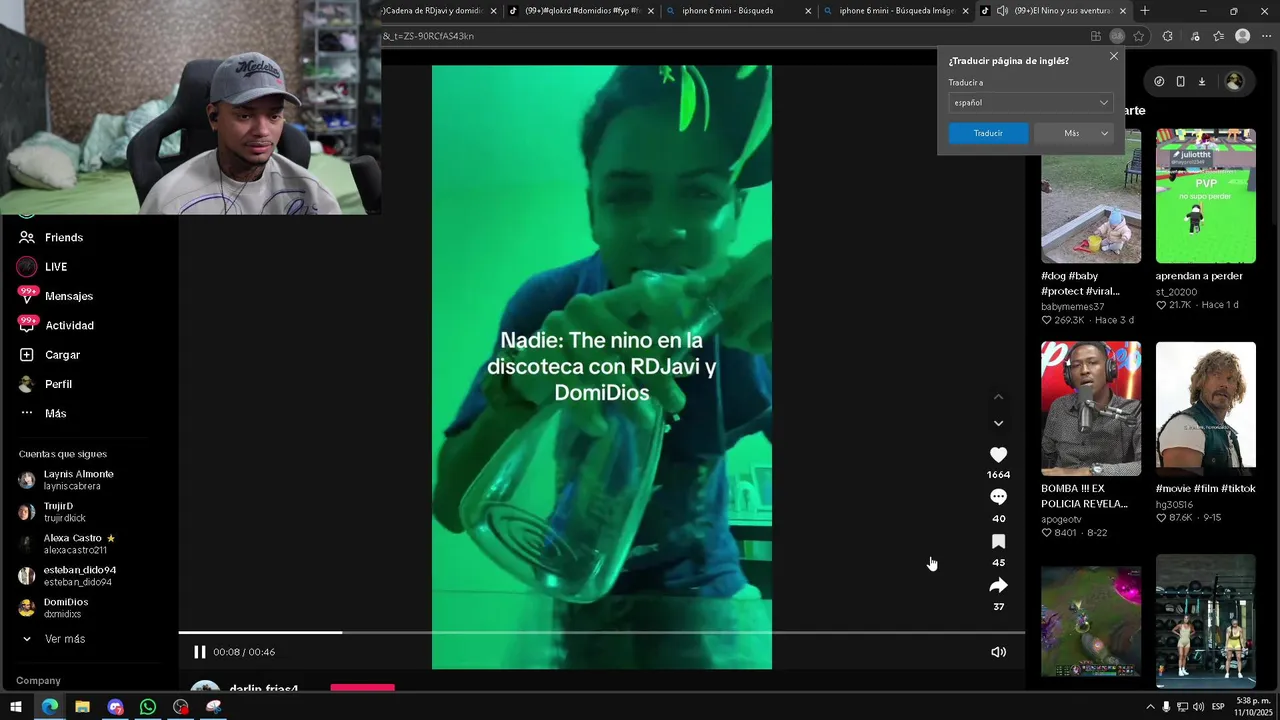Image resolution: width=1280 pixels, height=720 pixels.
Task: Open taskbar clock and date
Action: coord(1252,707)
